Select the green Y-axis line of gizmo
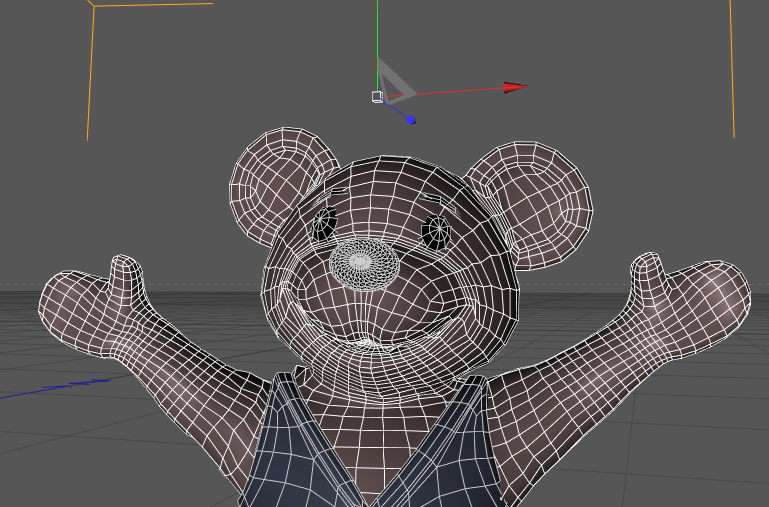The image size is (769, 507). [377, 45]
